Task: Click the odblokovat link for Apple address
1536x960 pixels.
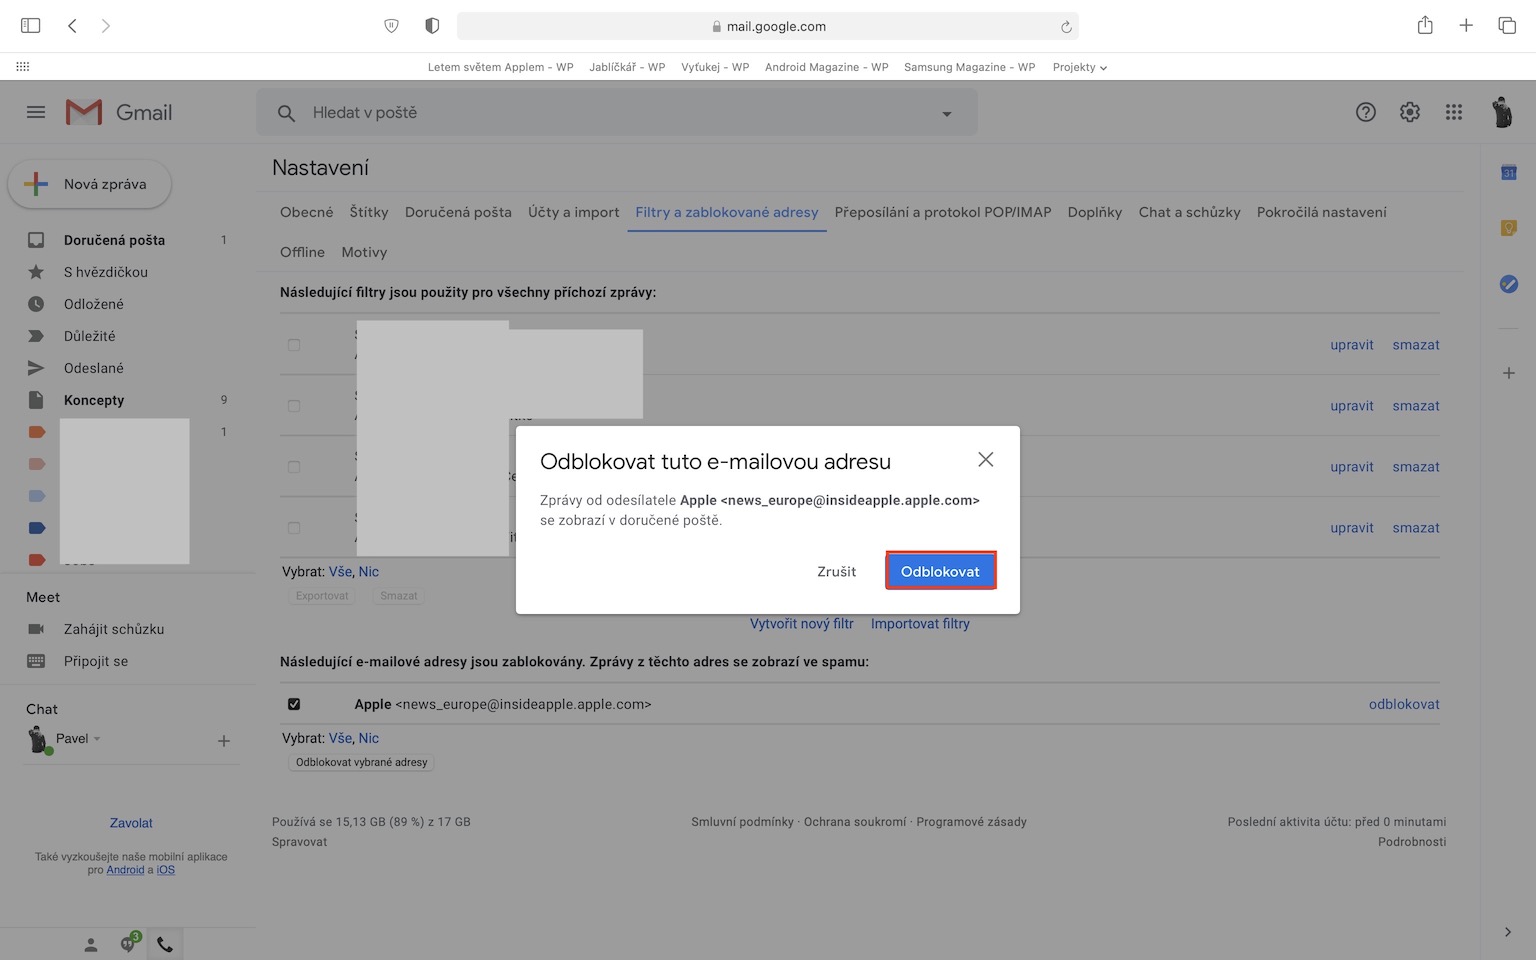Action: tap(1404, 704)
